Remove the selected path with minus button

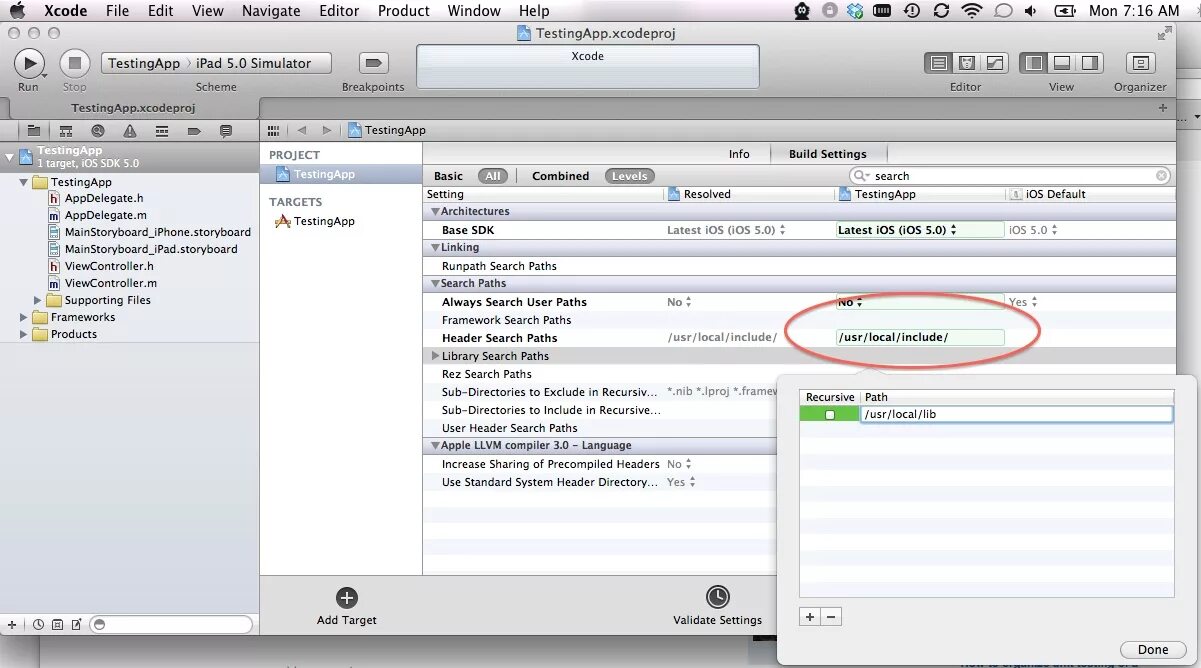[x=831, y=617]
